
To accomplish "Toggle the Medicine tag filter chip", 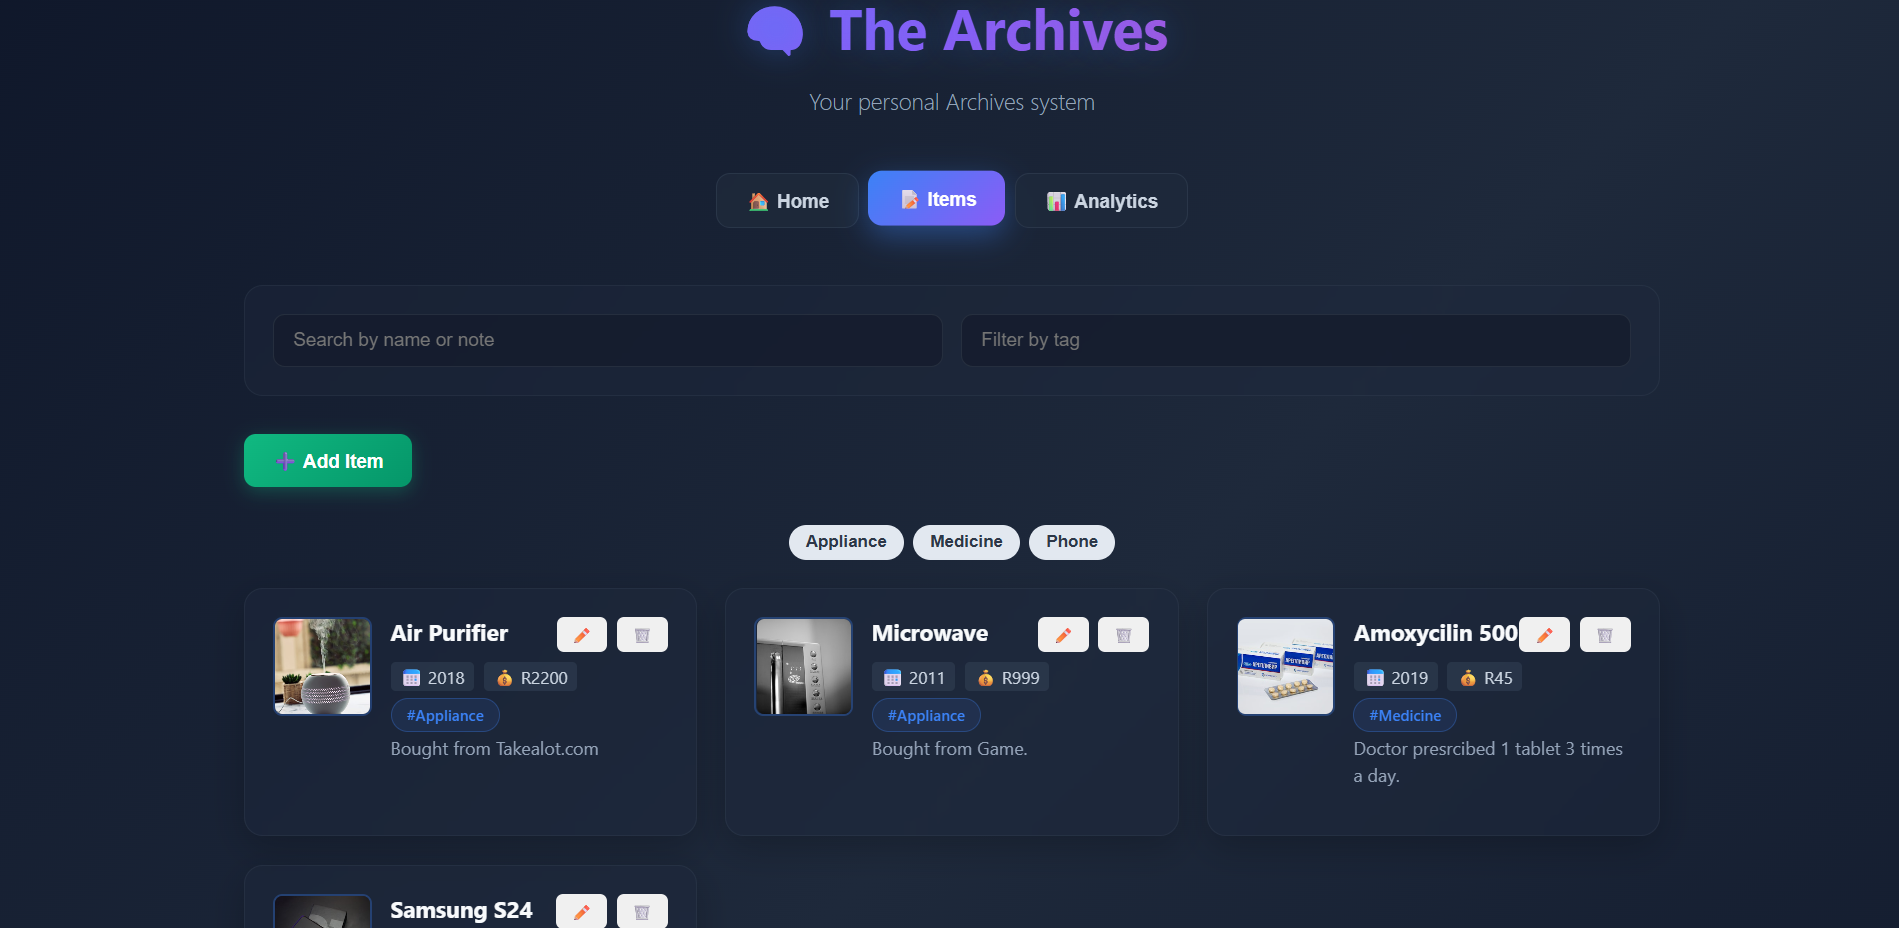I will point(966,542).
